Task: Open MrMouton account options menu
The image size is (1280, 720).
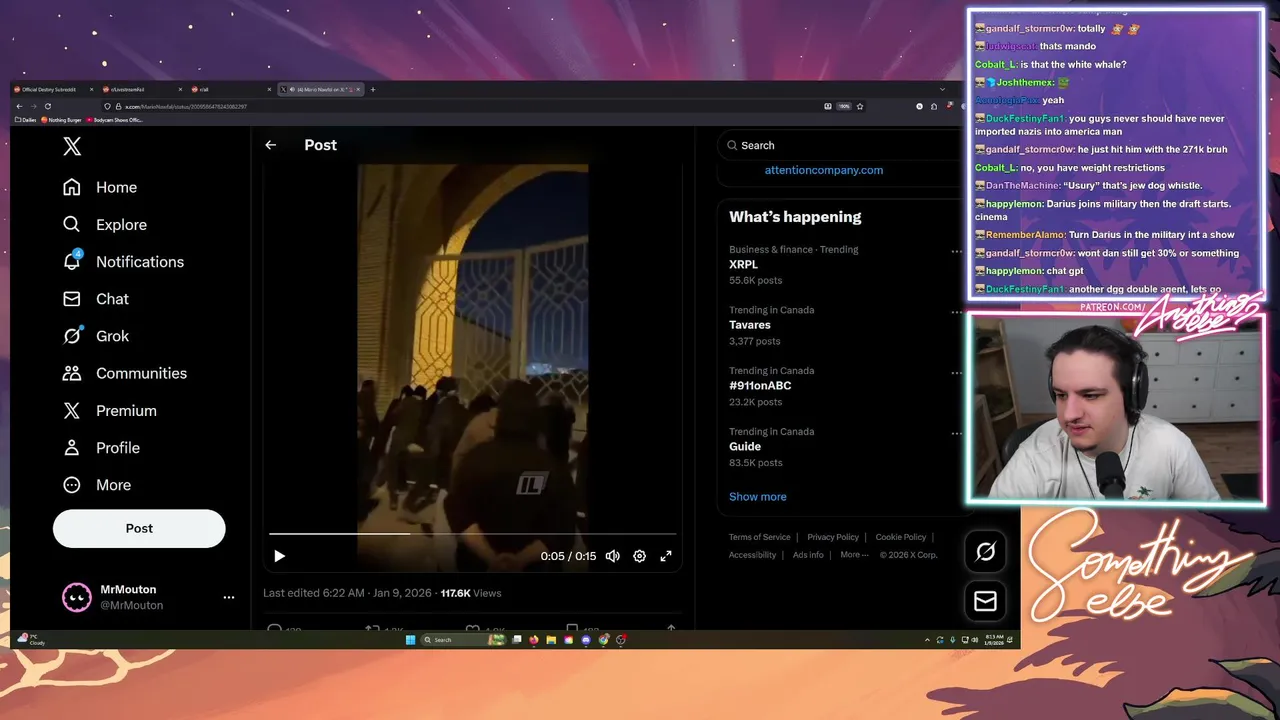Action: (229, 597)
